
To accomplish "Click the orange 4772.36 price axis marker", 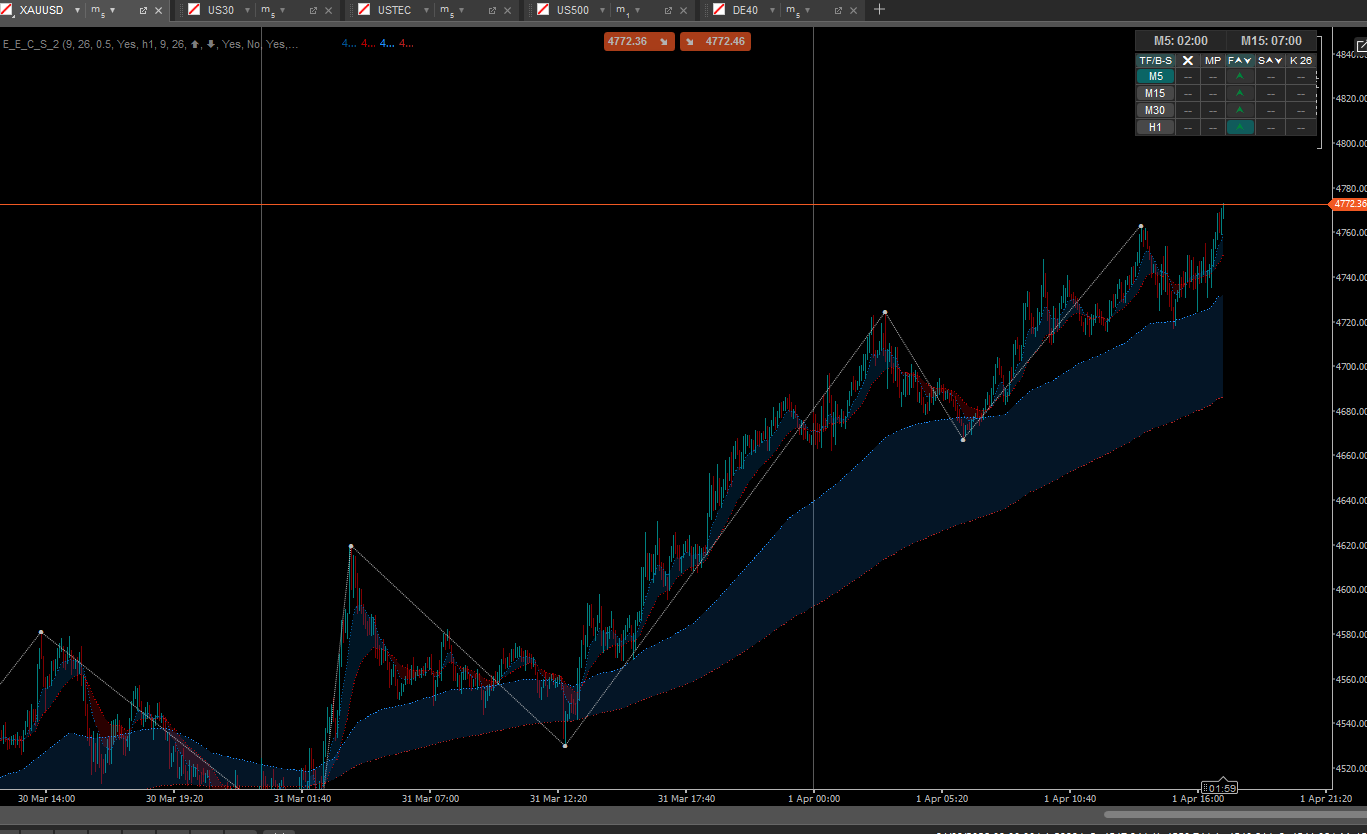I will [x=1348, y=204].
